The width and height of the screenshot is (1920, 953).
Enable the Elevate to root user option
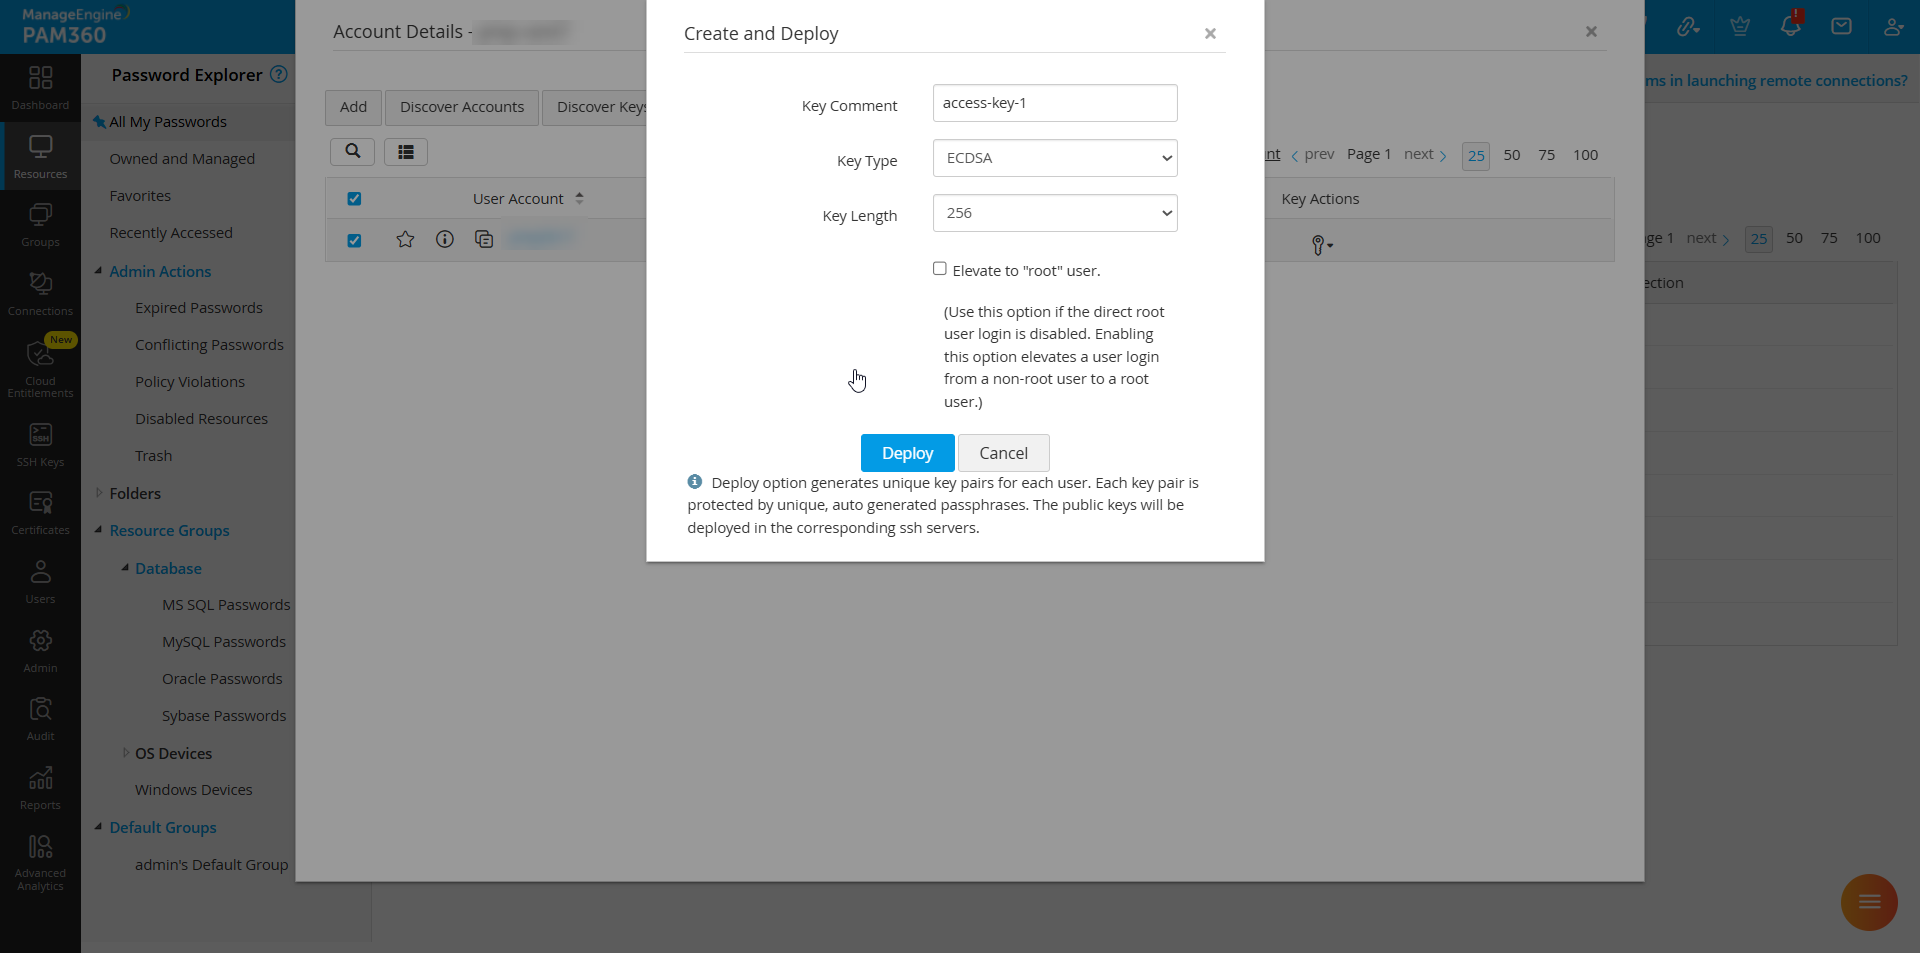[x=939, y=268]
